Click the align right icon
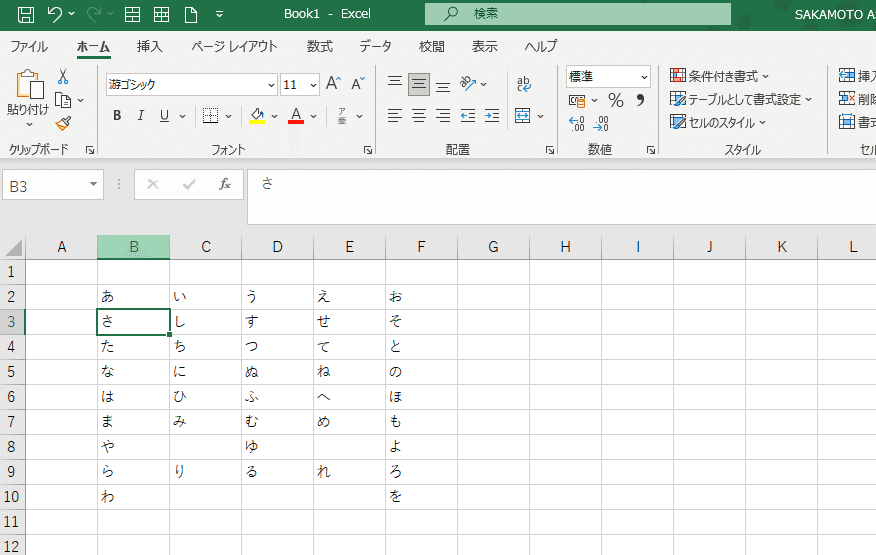The width and height of the screenshot is (876, 555). pyautogui.click(x=443, y=116)
